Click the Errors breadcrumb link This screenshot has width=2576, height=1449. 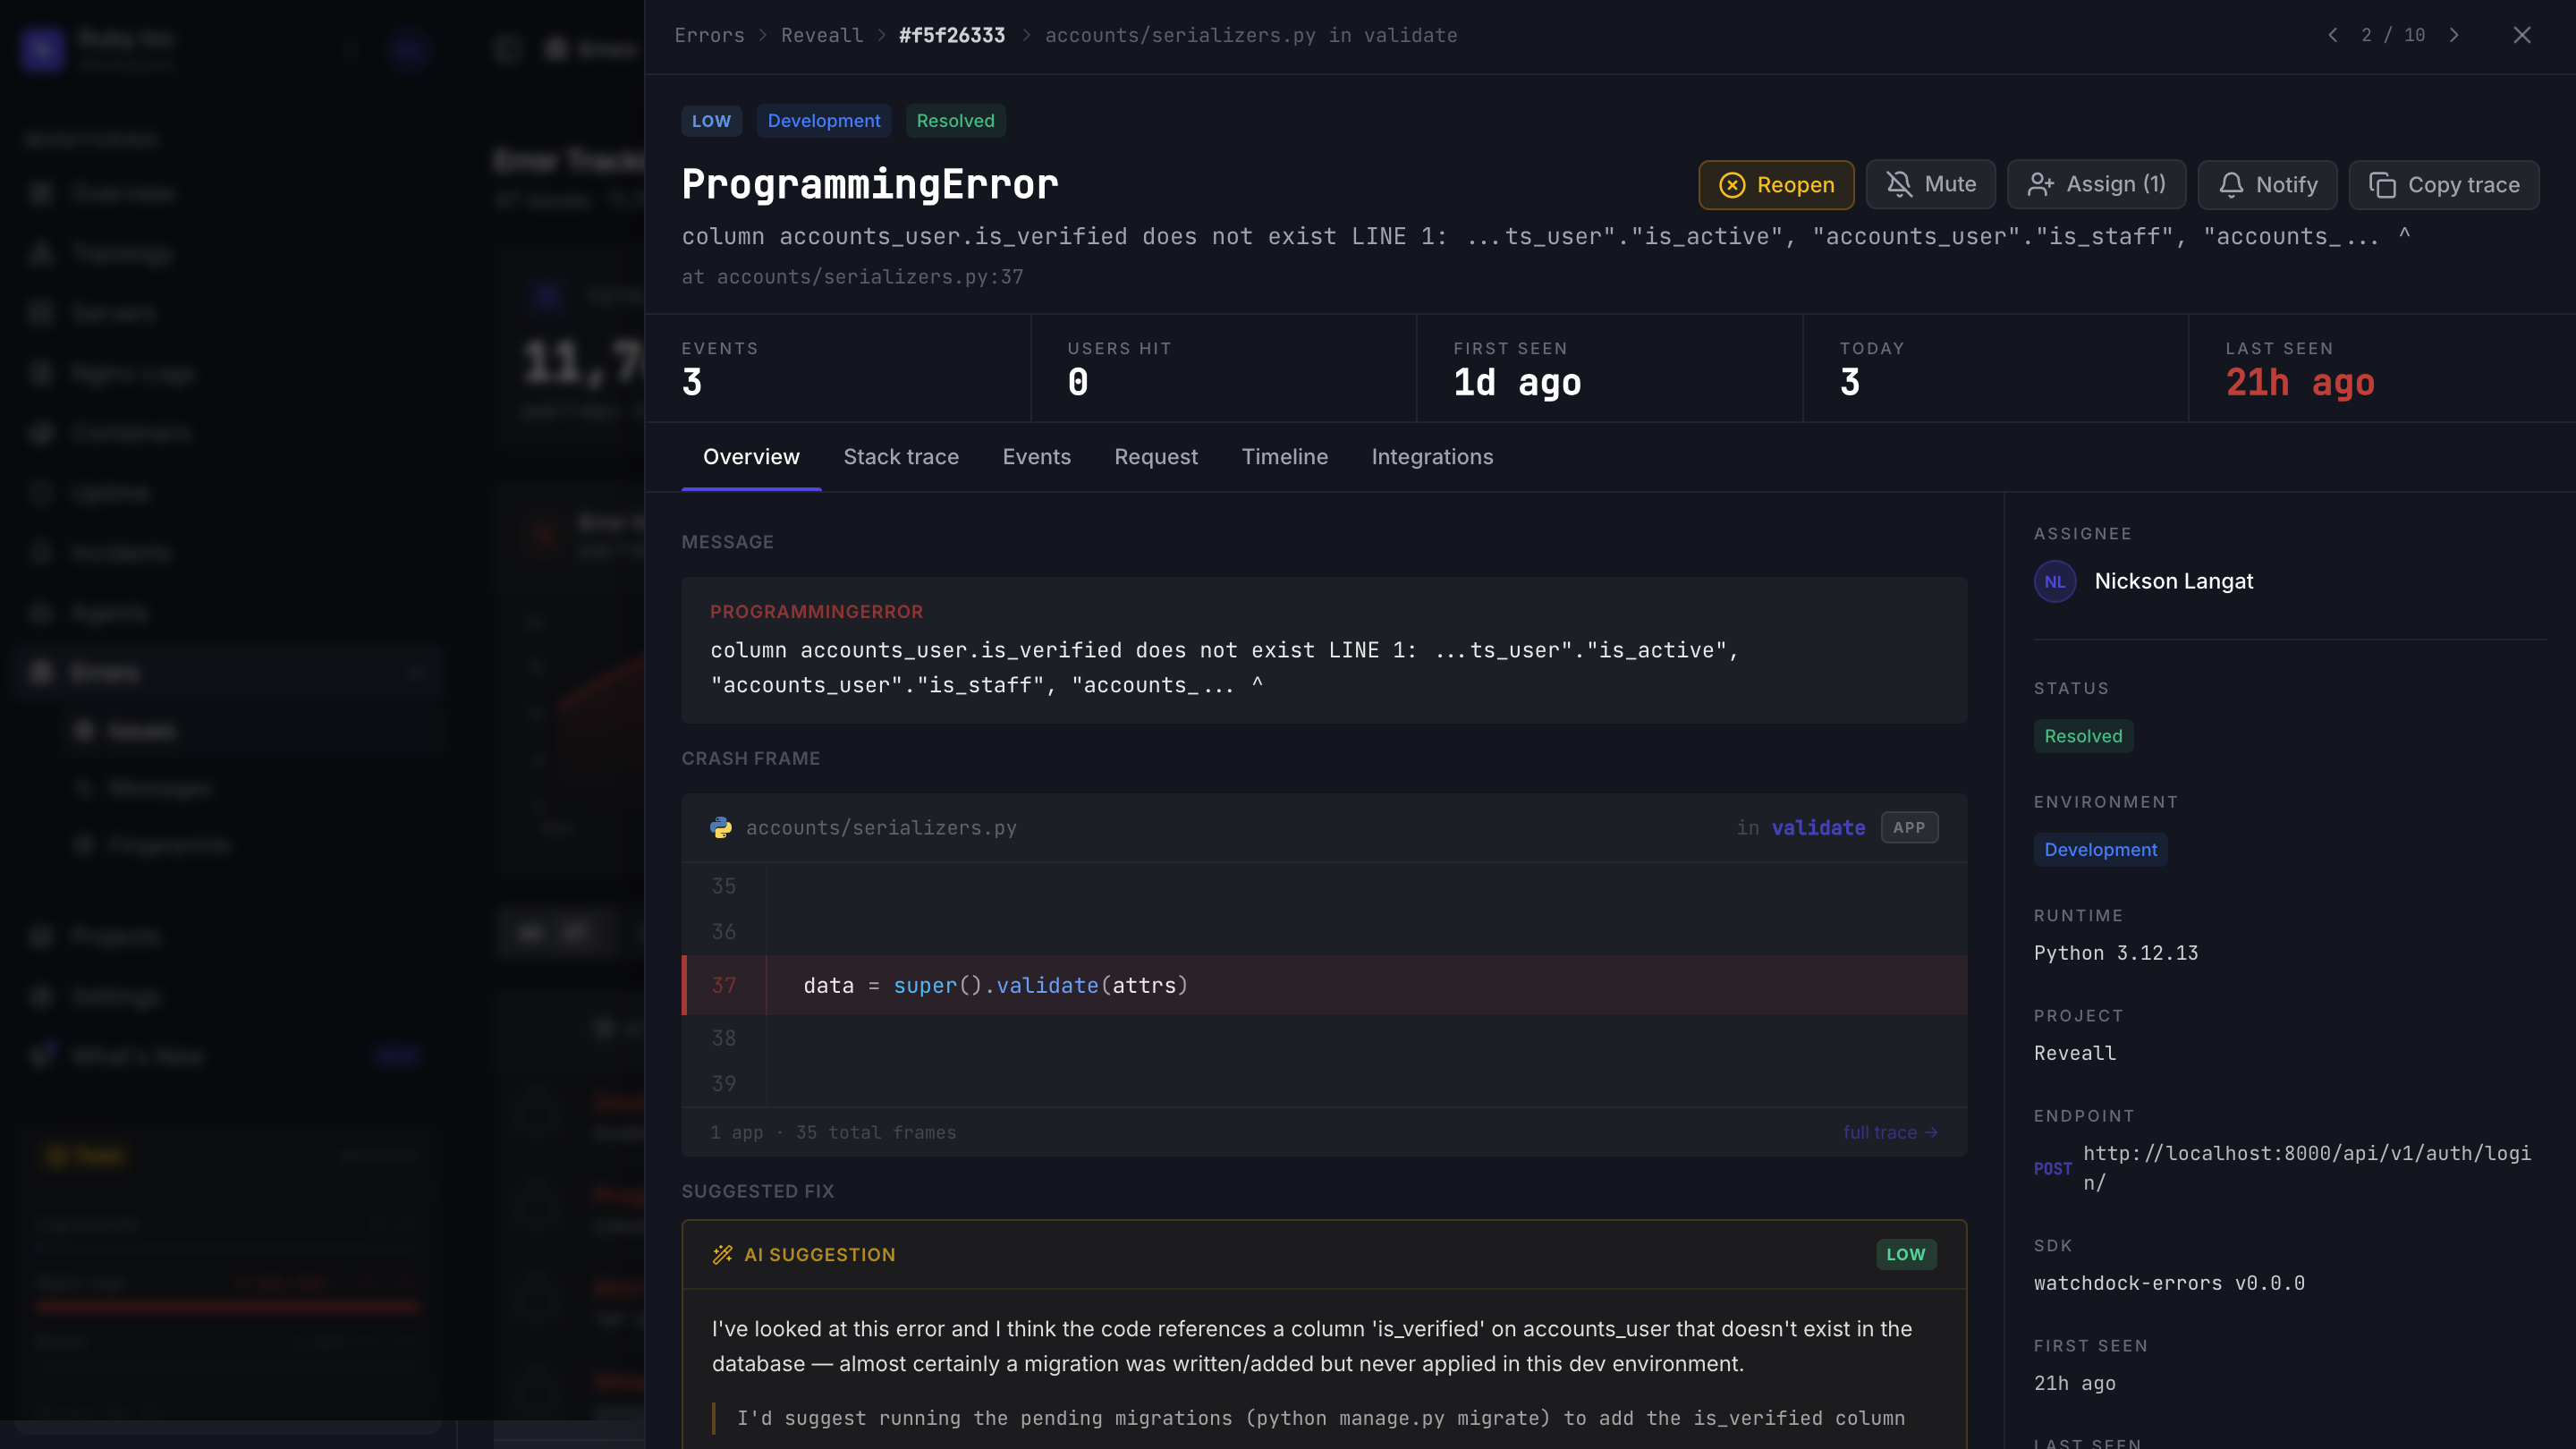pos(709,35)
